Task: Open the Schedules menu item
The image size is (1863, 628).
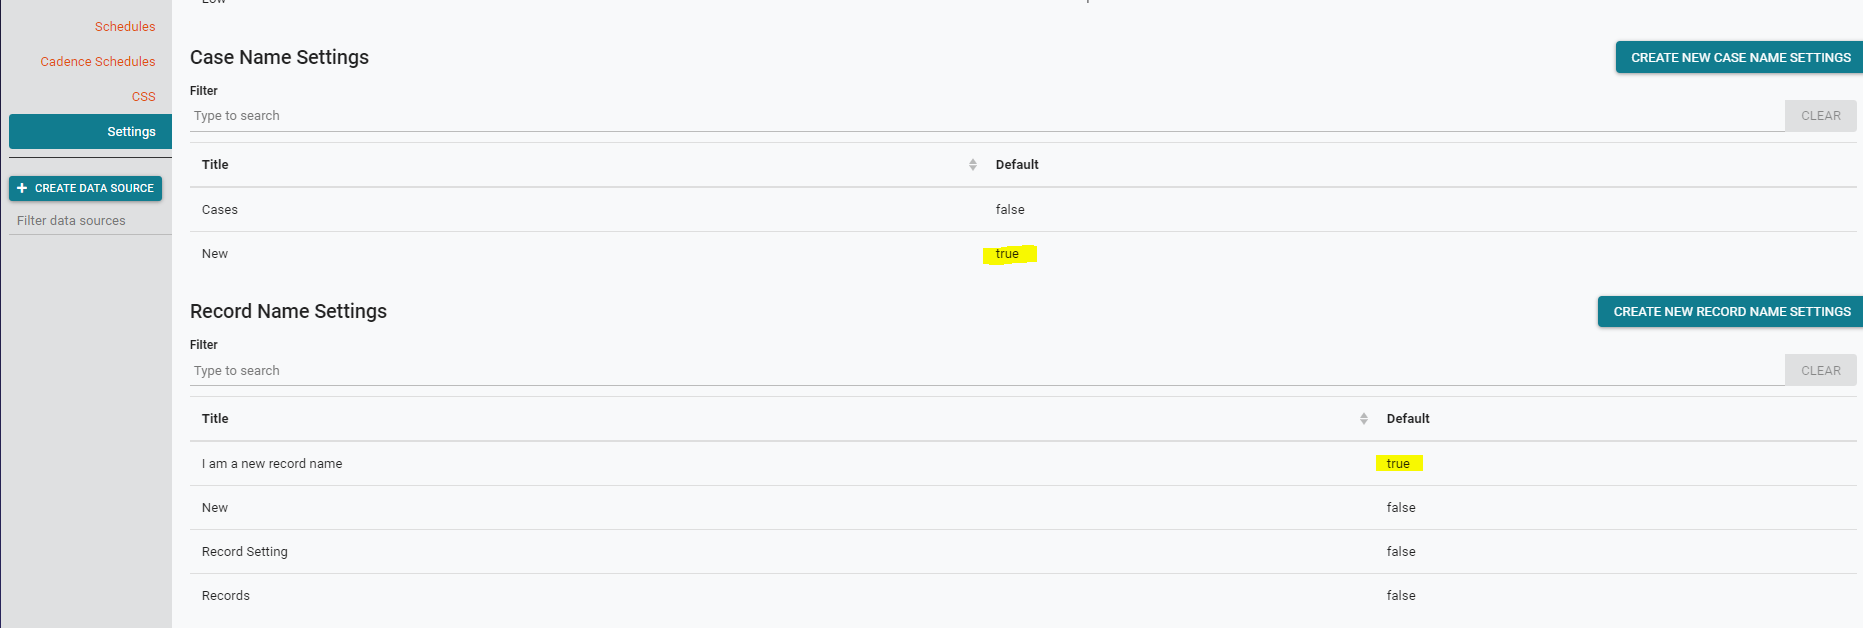Action: (125, 27)
